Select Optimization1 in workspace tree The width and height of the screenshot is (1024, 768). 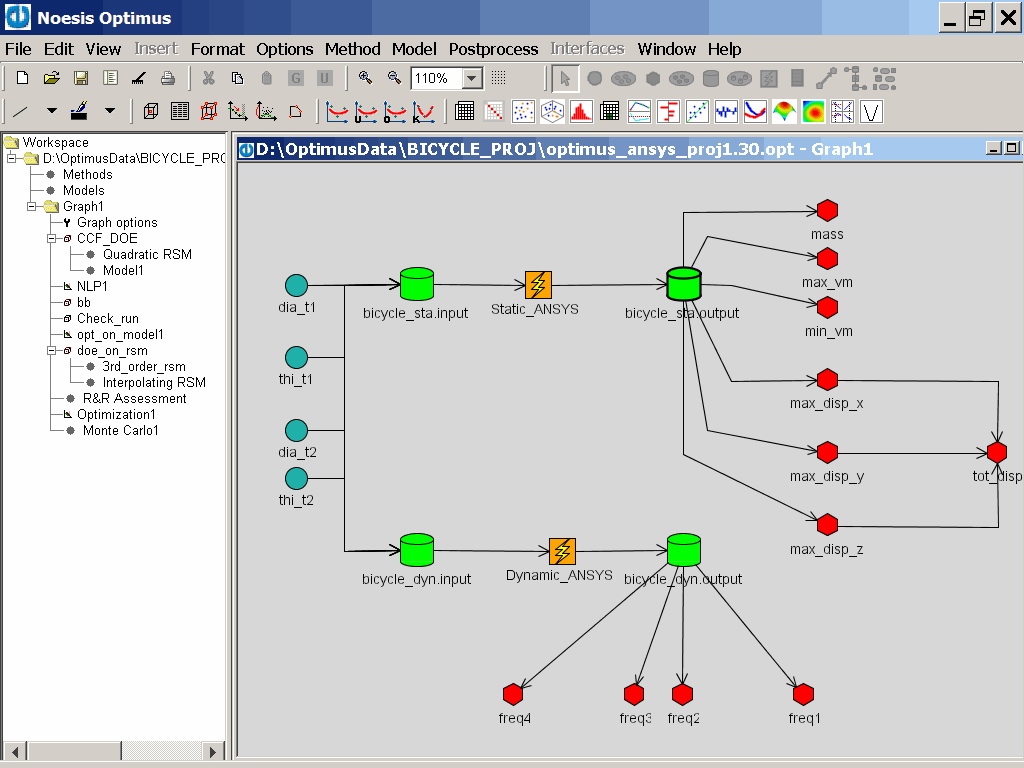(116, 415)
